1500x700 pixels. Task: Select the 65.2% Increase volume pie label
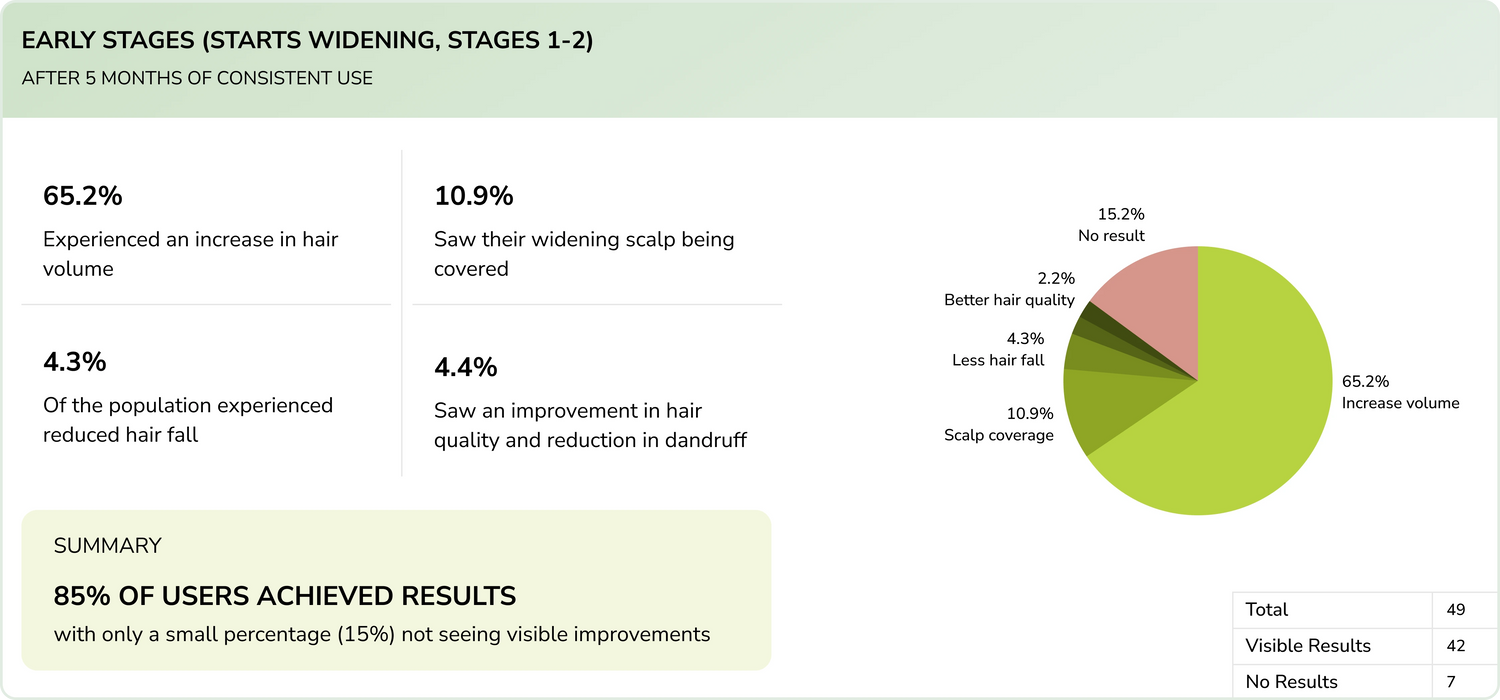(x=1400, y=393)
